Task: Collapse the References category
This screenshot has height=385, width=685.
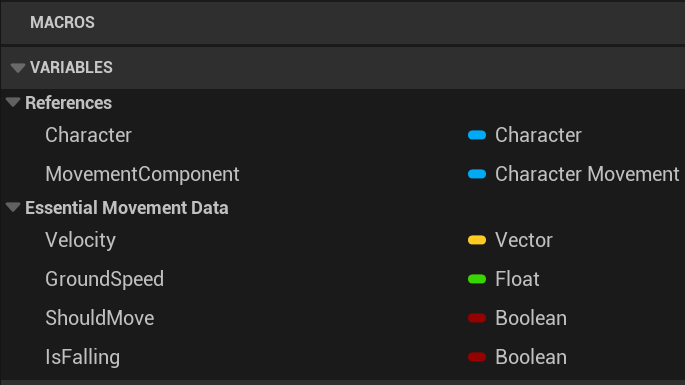Action: pos(13,103)
